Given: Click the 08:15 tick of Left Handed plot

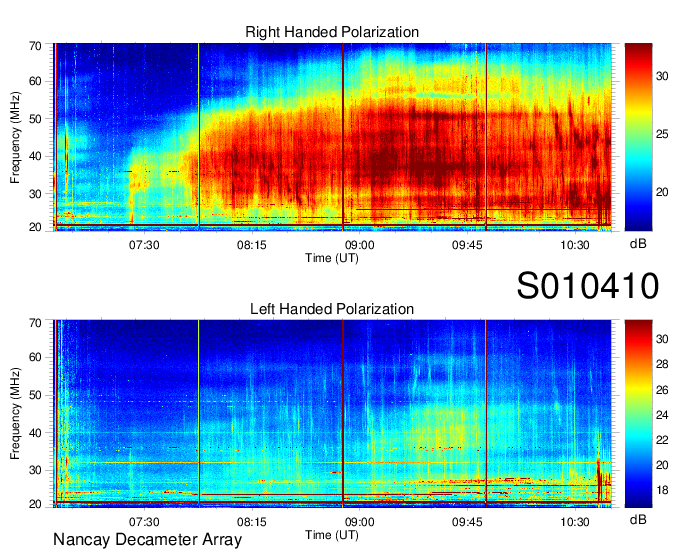Looking at the screenshot, I should (252, 522).
